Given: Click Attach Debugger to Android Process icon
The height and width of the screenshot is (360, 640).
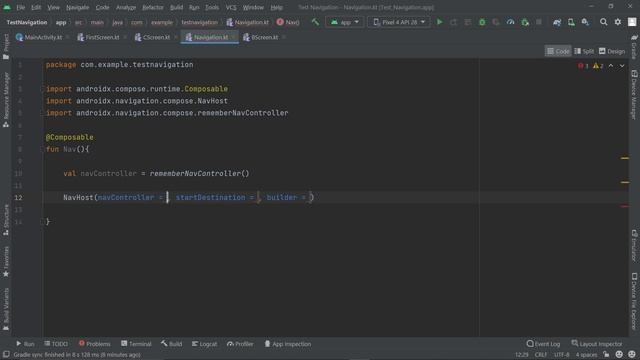Looking at the screenshot, I should tap(525, 22).
